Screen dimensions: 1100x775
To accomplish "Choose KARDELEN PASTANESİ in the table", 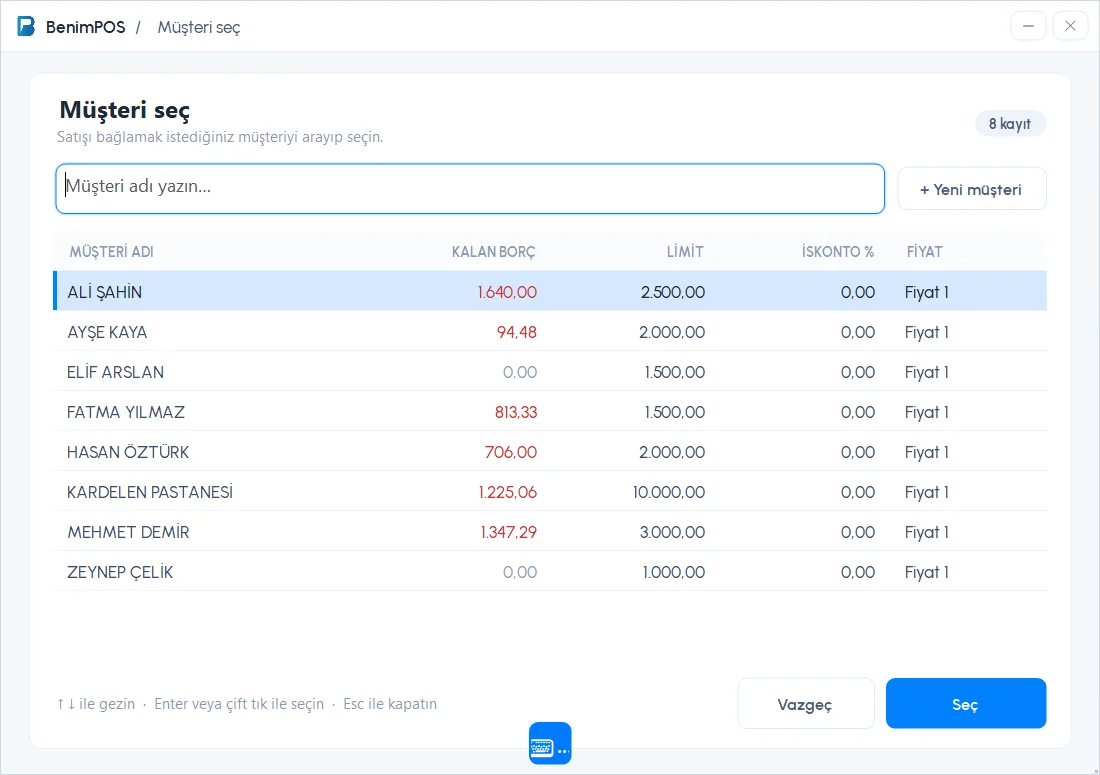I will pyautogui.click(x=551, y=491).
